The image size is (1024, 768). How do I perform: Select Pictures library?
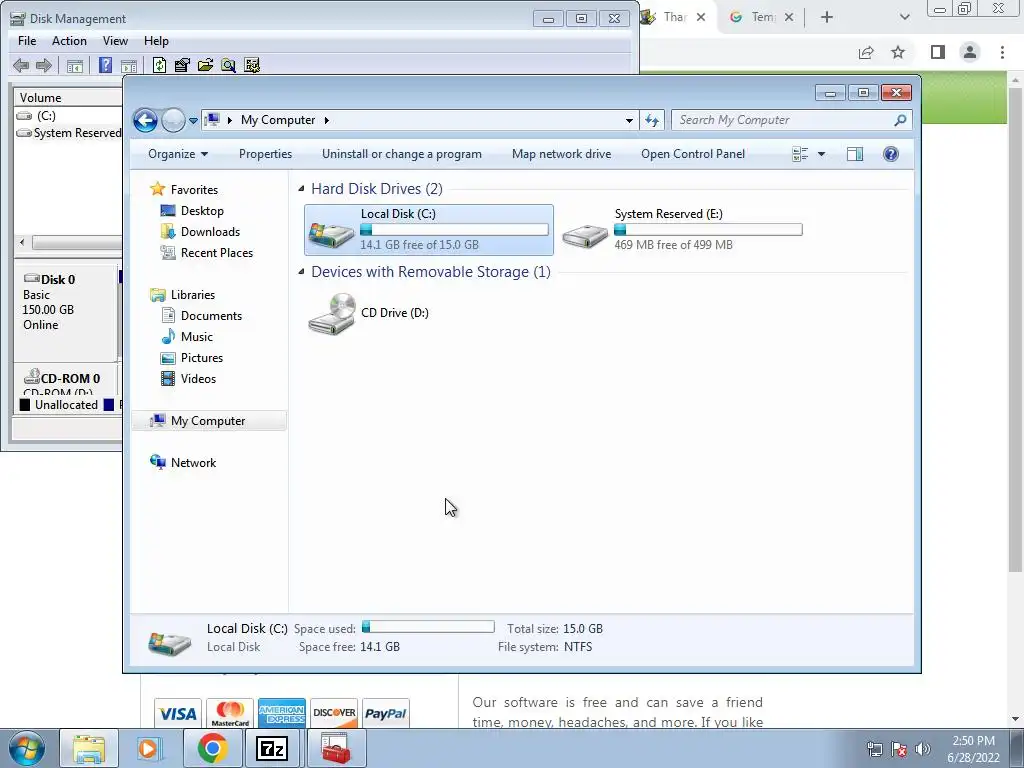(202, 358)
